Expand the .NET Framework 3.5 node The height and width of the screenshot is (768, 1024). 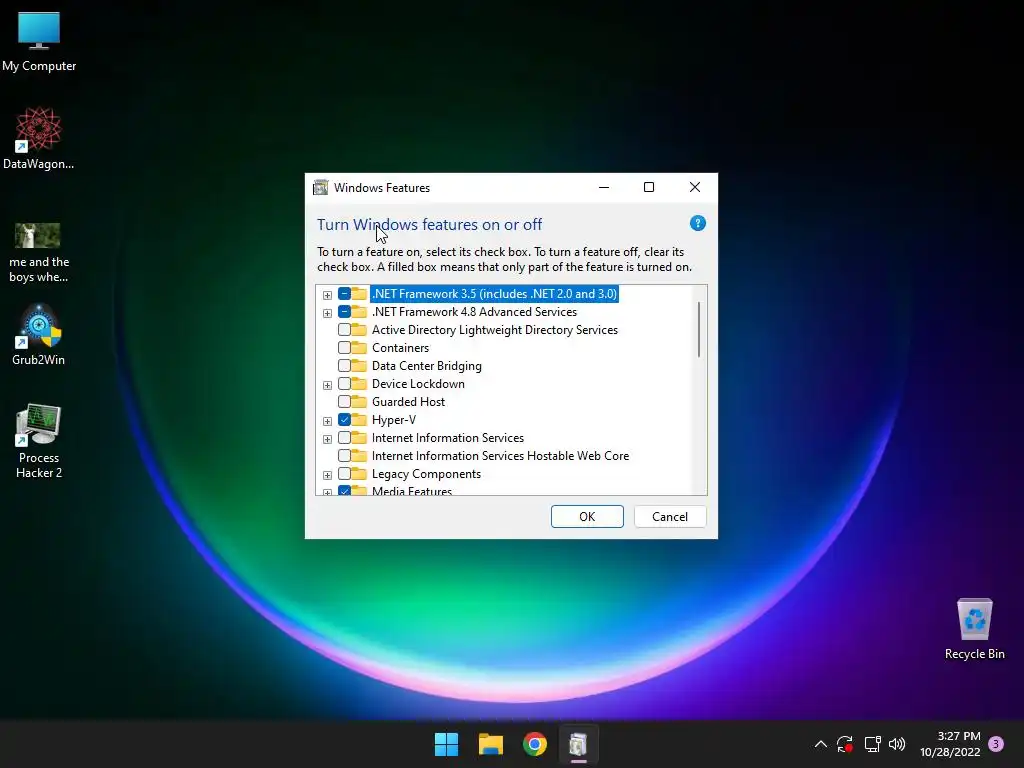coord(327,295)
